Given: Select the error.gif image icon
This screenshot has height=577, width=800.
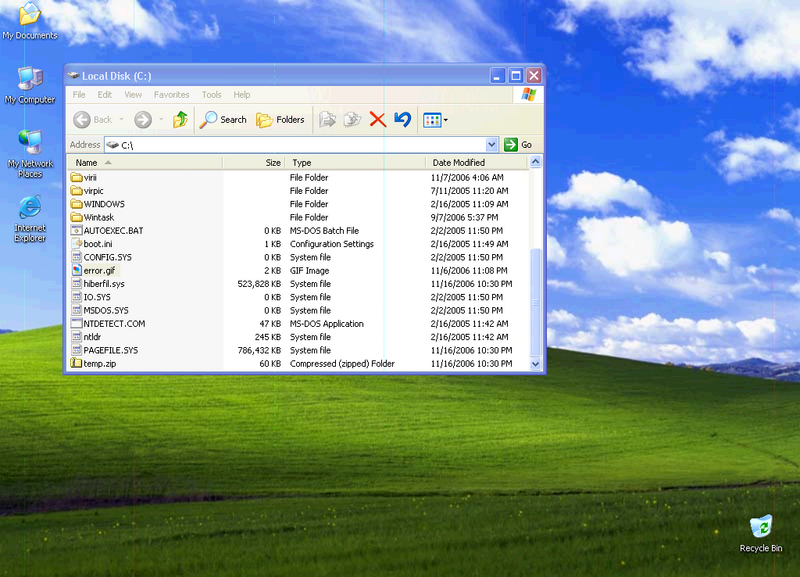Looking at the screenshot, I should click(x=77, y=270).
